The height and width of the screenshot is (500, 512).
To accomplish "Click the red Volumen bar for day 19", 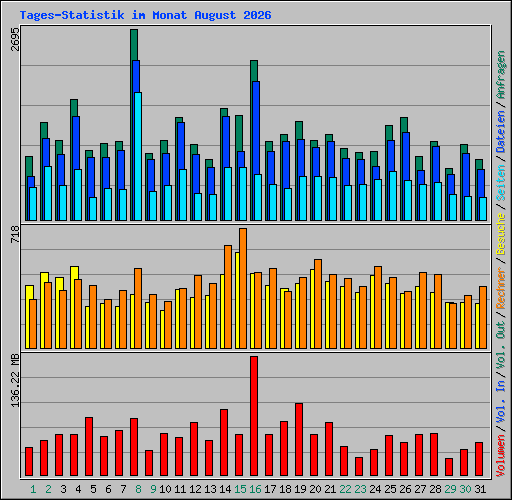I will tap(299, 440).
